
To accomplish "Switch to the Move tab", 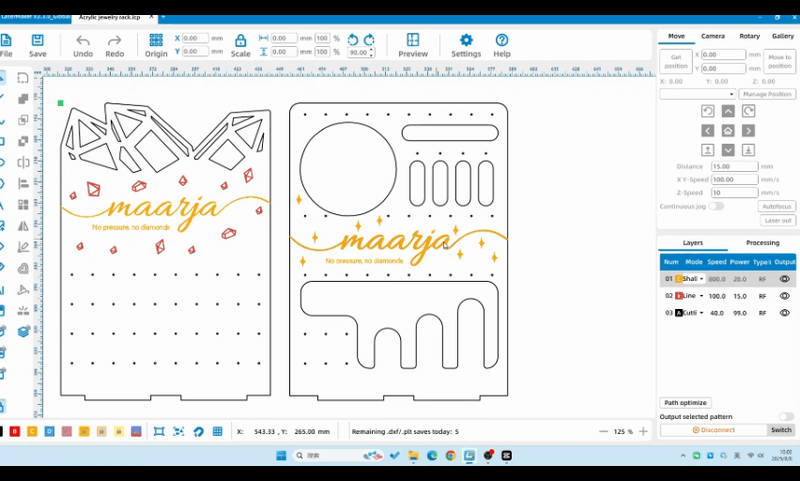I will [676, 36].
